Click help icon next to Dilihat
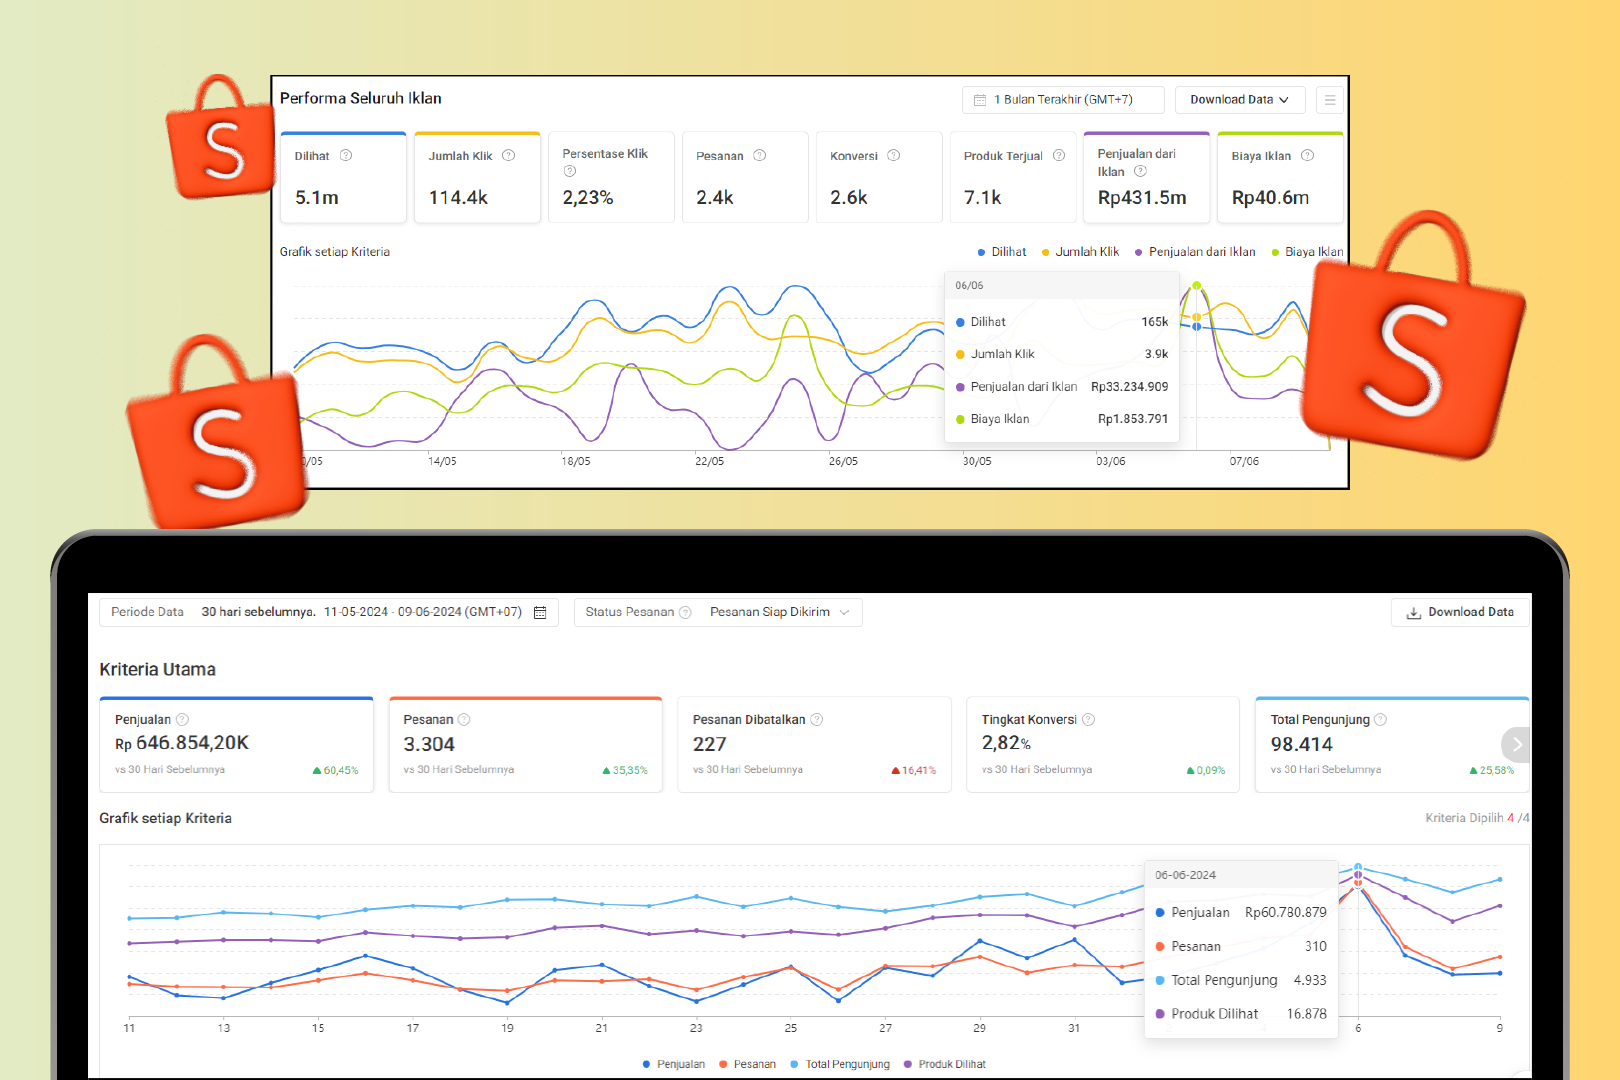Image resolution: width=1620 pixels, height=1080 pixels. click(346, 155)
